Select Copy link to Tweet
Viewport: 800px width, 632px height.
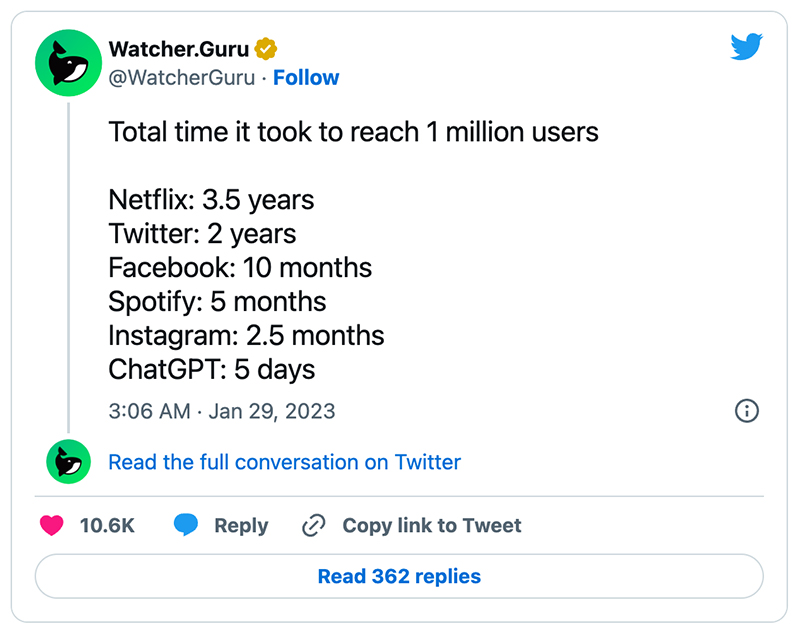432,525
